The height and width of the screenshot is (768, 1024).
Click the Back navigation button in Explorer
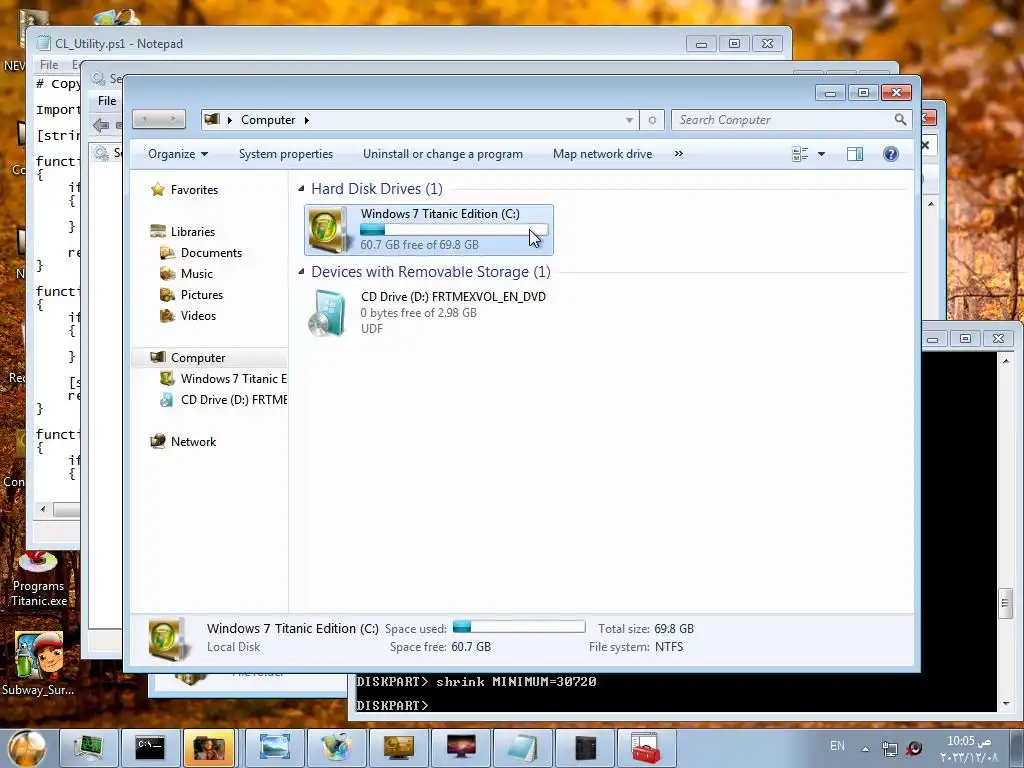point(146,120)
